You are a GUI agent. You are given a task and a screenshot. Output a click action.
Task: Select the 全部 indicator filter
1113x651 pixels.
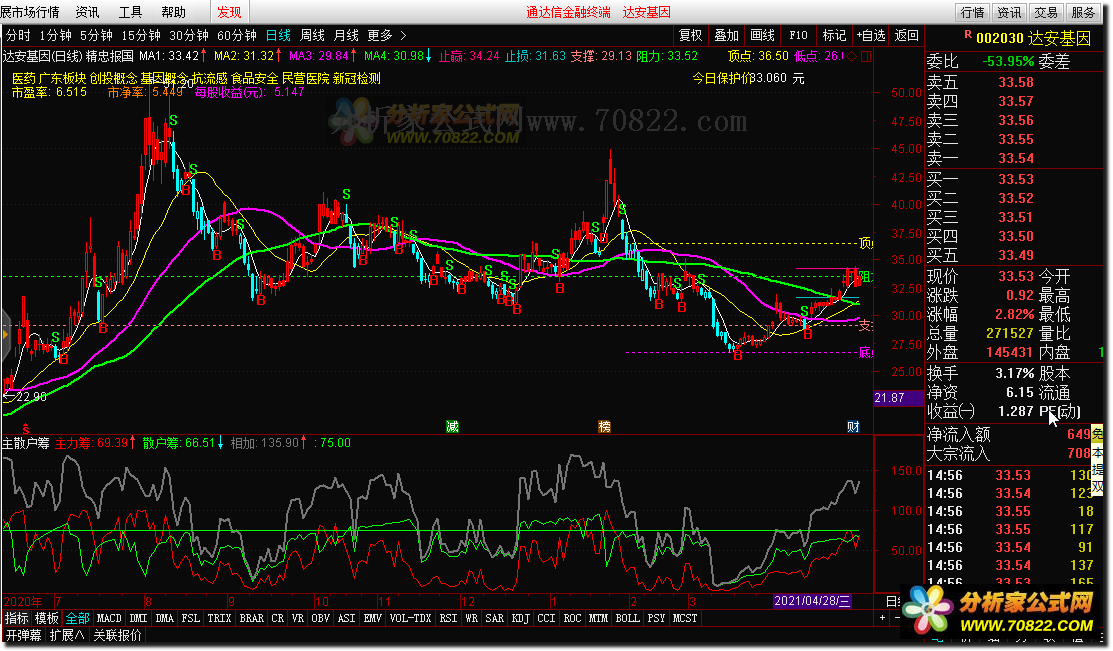77,618
